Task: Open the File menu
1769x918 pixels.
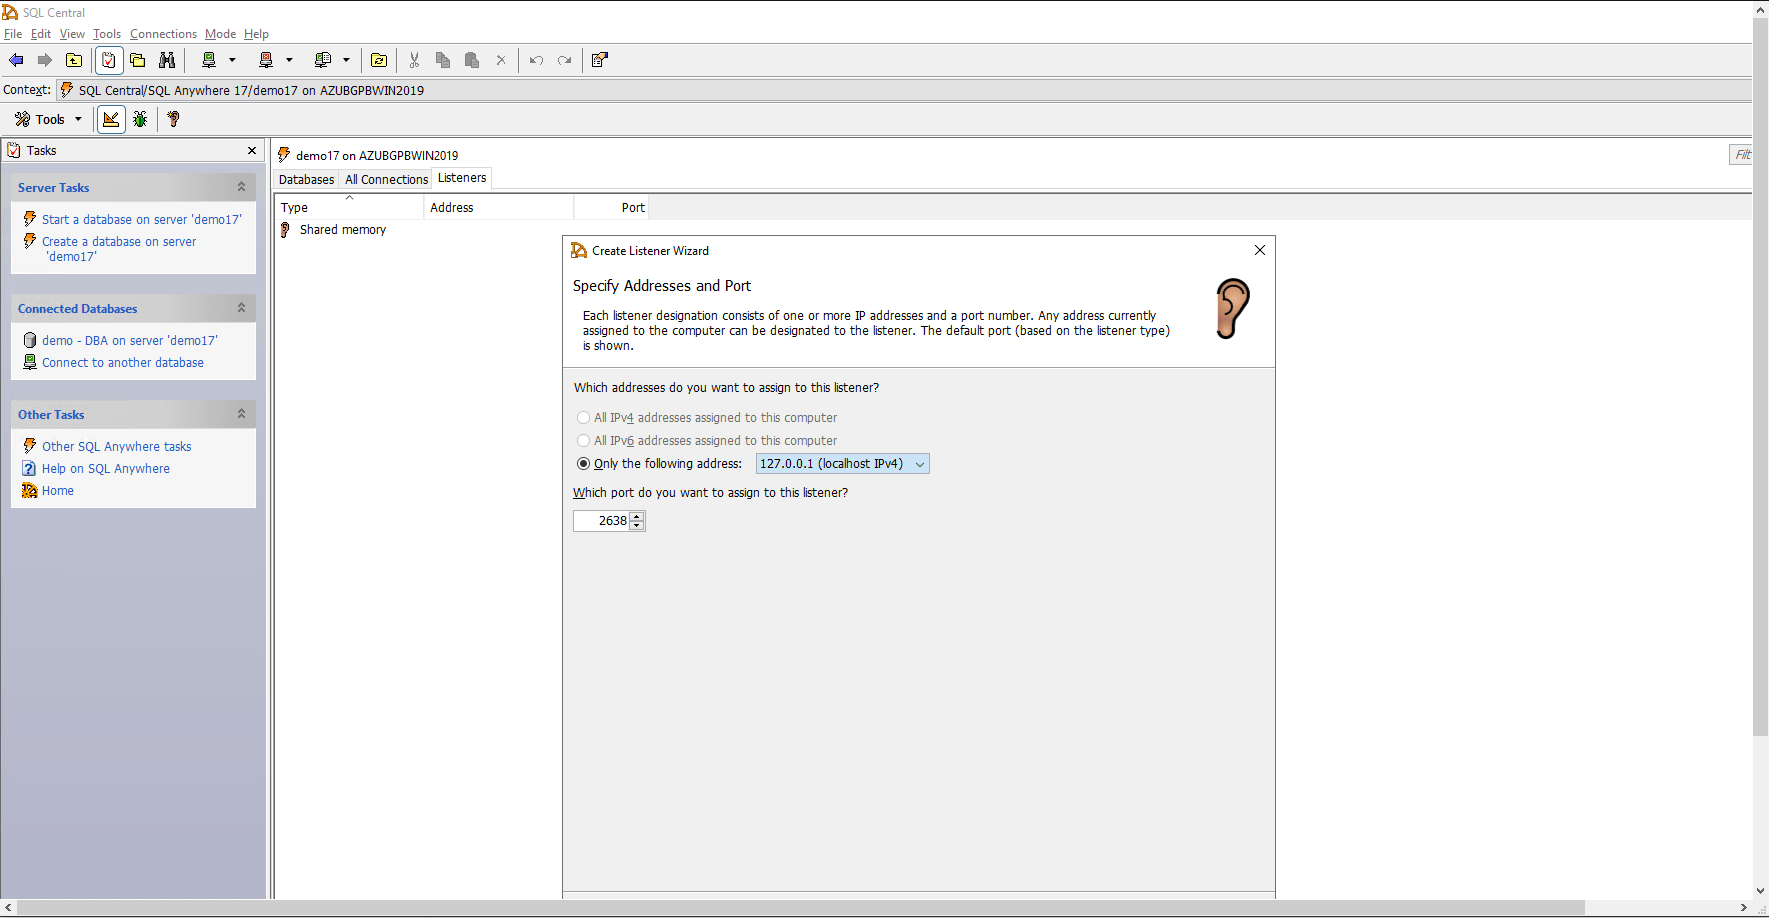Action: pos(13,34)
